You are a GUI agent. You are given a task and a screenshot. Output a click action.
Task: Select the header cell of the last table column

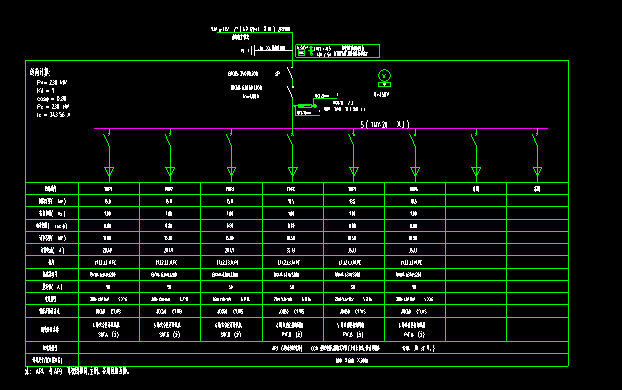pos(537,189)
